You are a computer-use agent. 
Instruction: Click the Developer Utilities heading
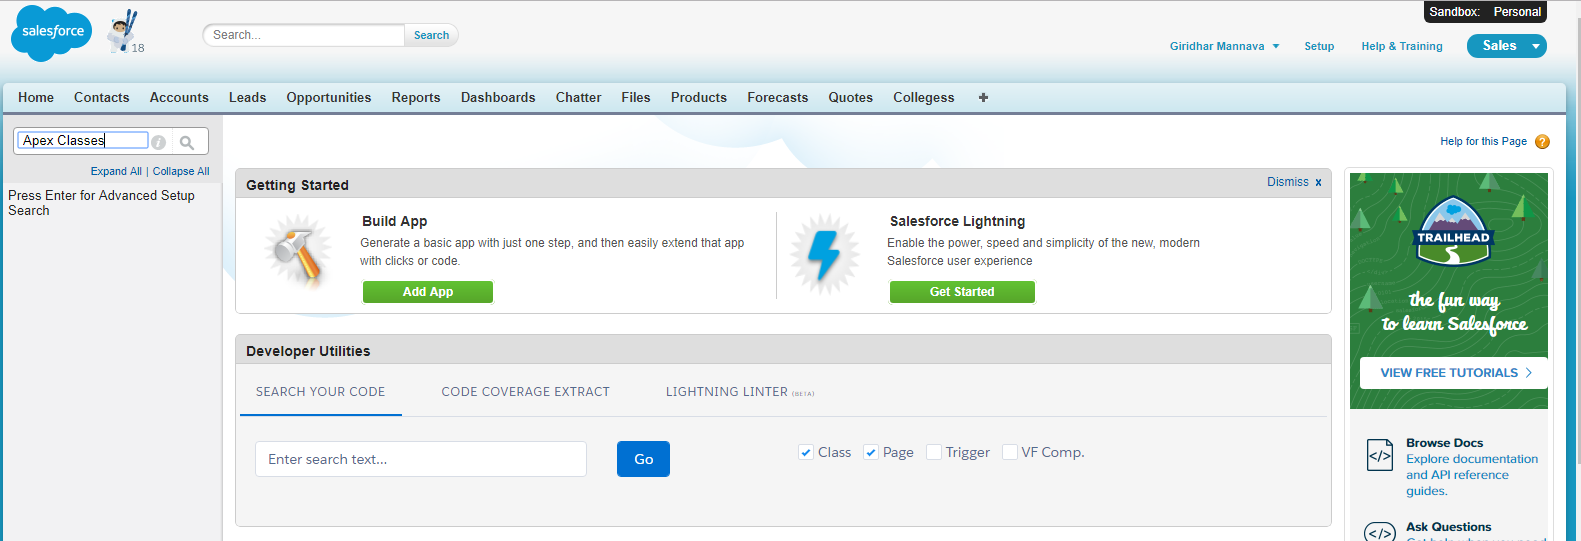tap(308, 351)
